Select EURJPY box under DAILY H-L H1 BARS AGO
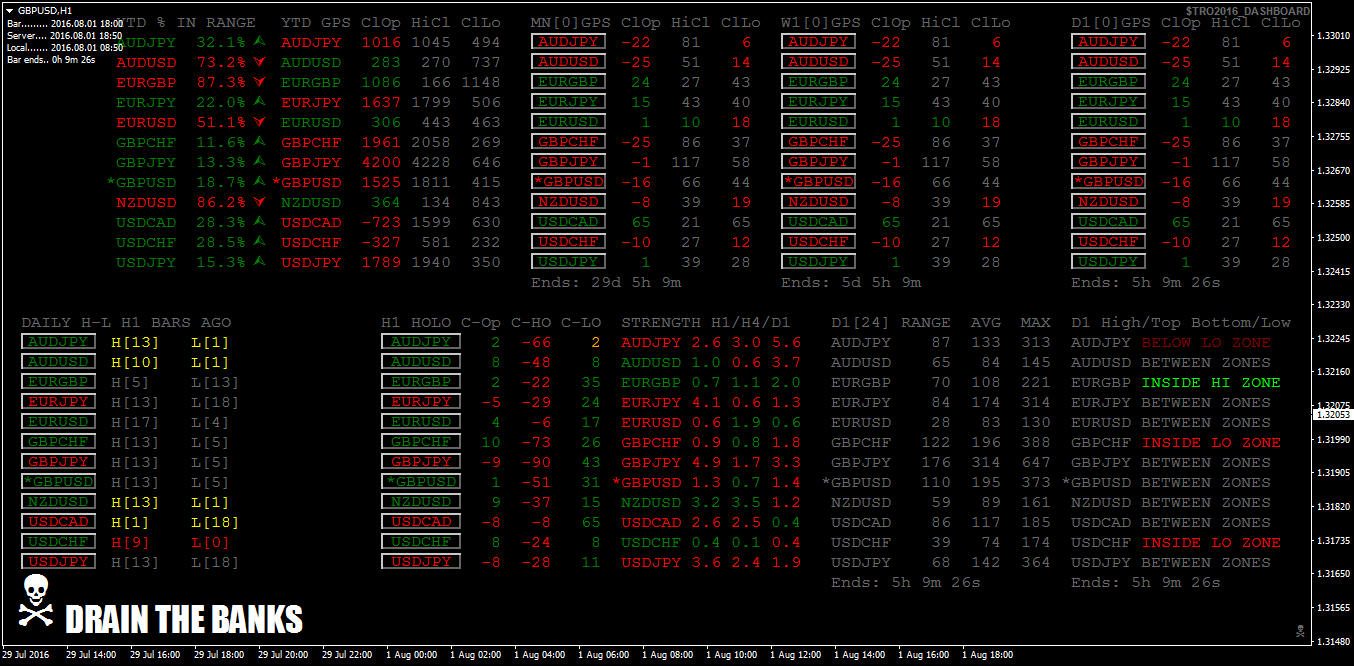 pos(58,402)
